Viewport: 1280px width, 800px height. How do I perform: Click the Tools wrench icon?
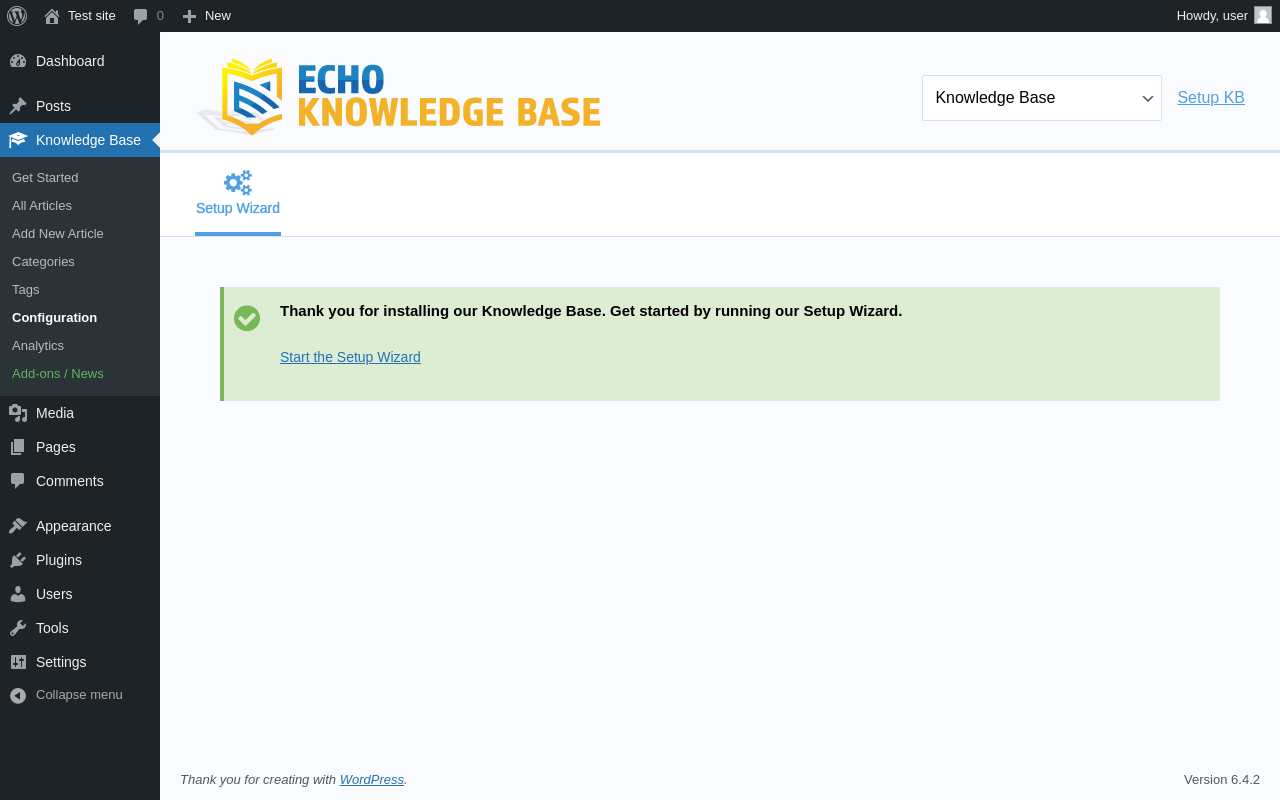click(18, 628)
